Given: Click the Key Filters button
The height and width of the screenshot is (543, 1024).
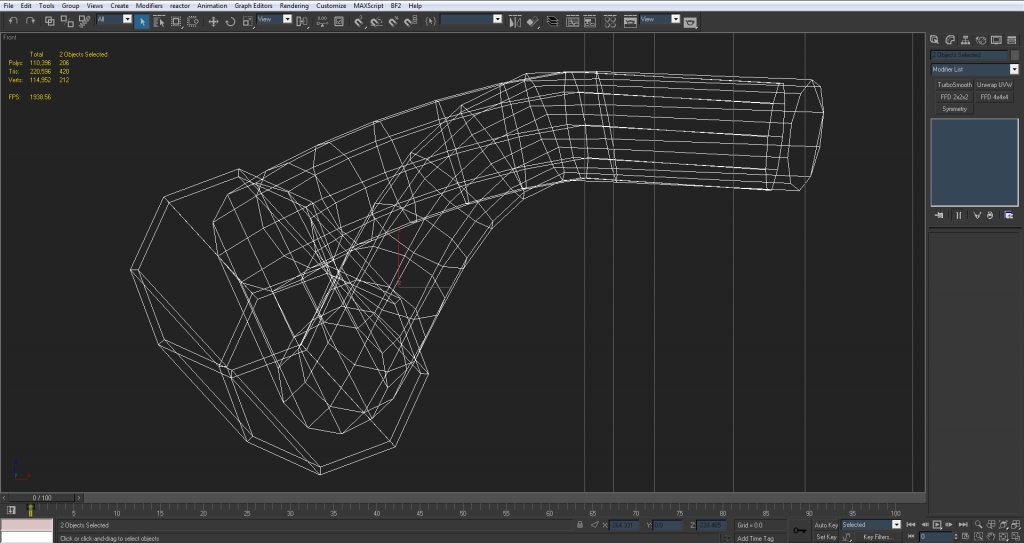Looking at the screenshot, I should tap(877, 537).
